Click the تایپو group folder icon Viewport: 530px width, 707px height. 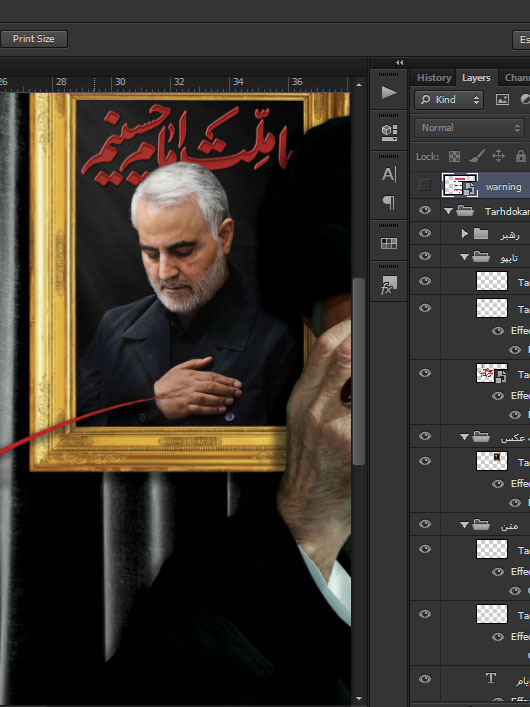point(481,257)
